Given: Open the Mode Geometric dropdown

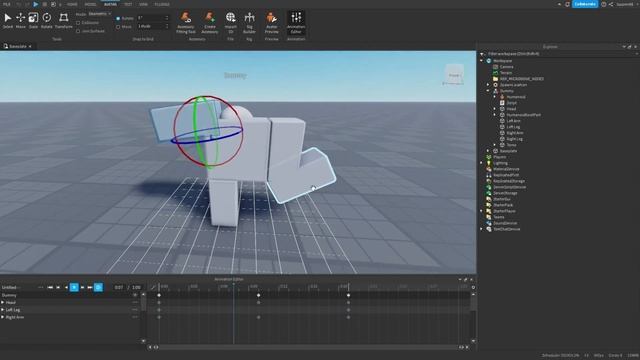Looking at the screenshot, I should [100, 14].
